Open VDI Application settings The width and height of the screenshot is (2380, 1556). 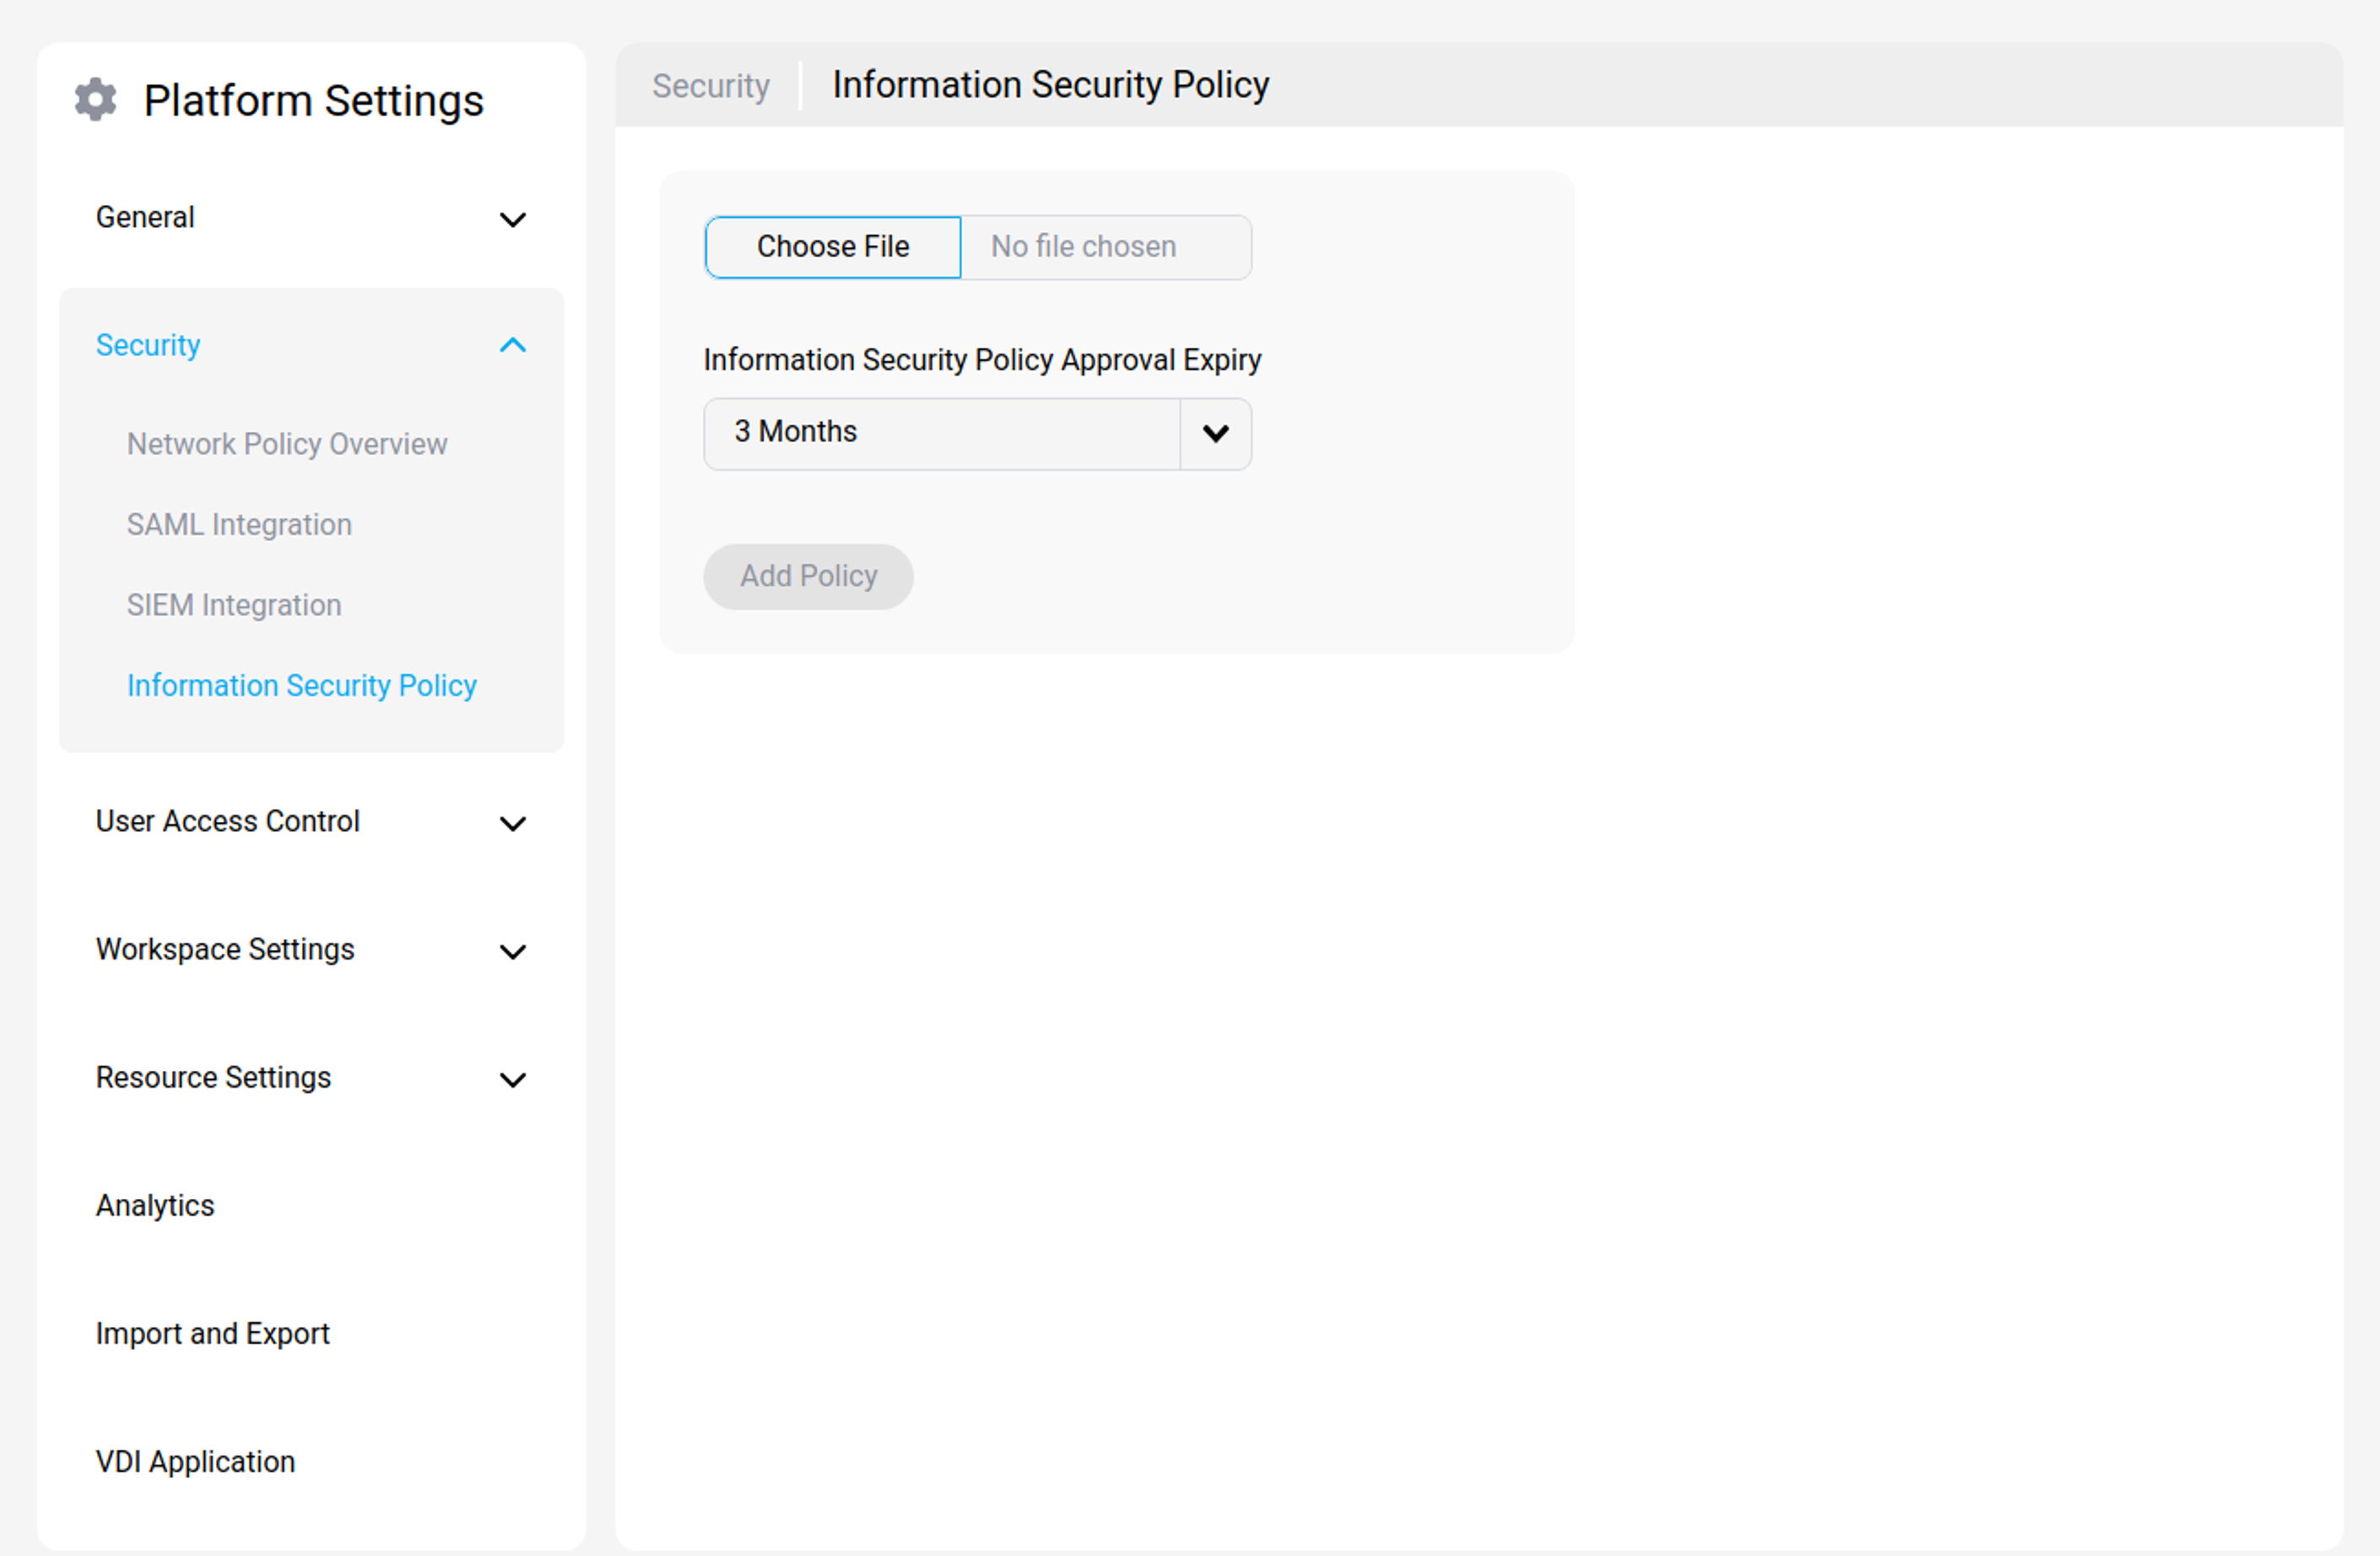[194, 1461]
